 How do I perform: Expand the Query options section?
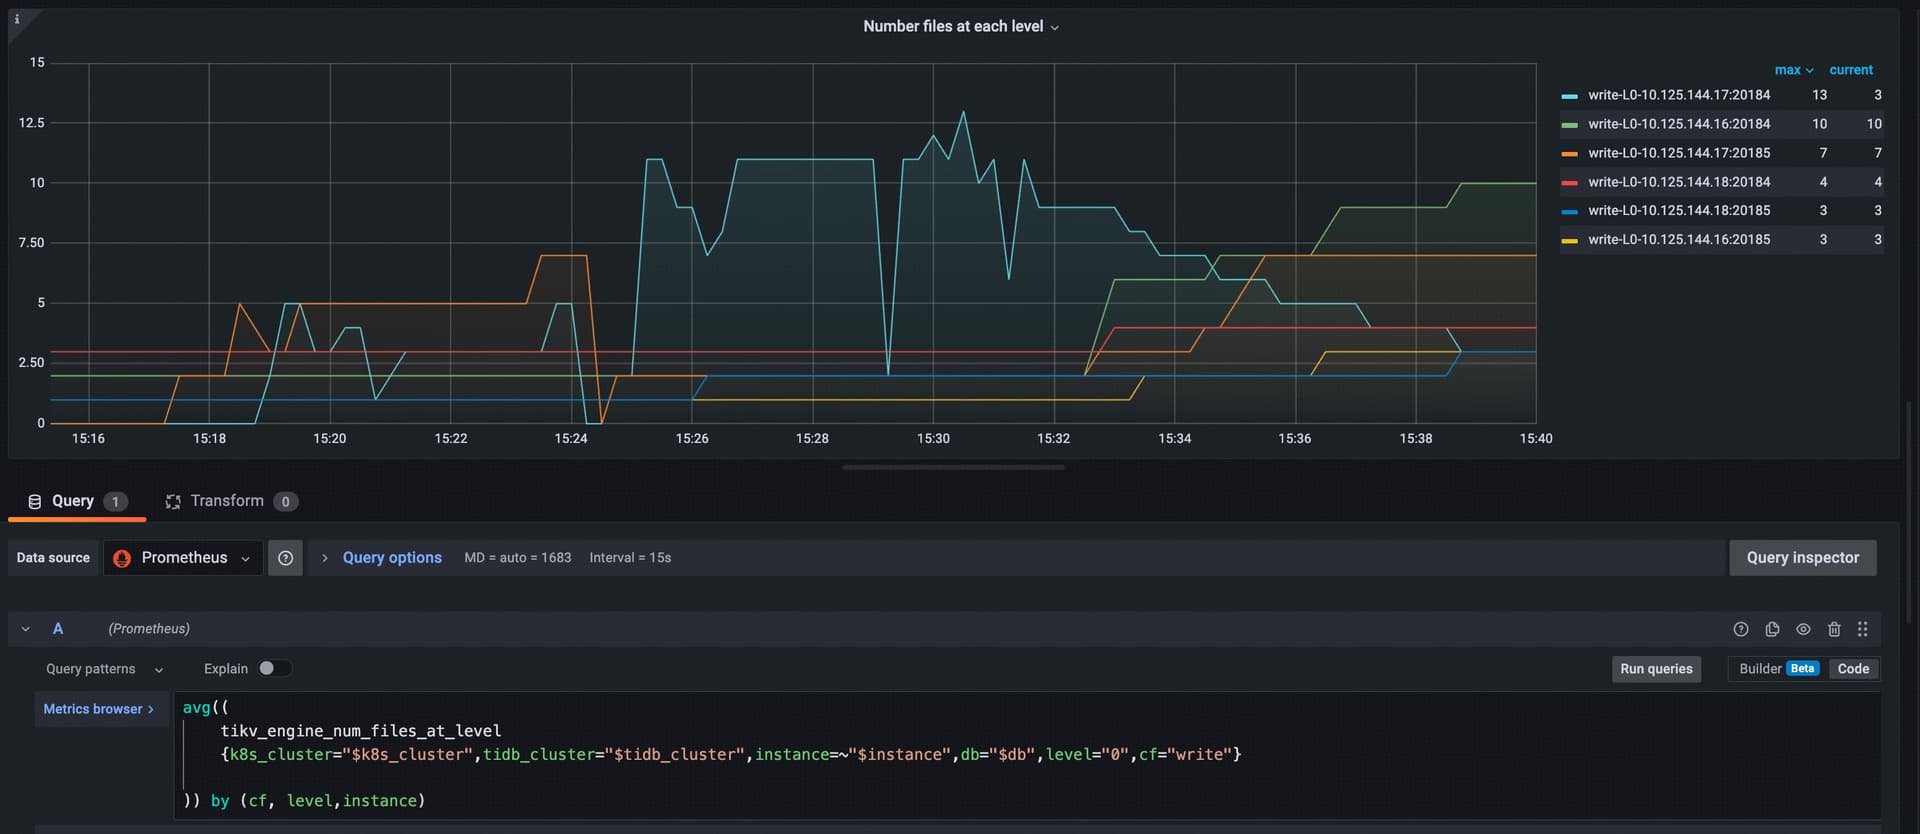[x=391, y=558]
